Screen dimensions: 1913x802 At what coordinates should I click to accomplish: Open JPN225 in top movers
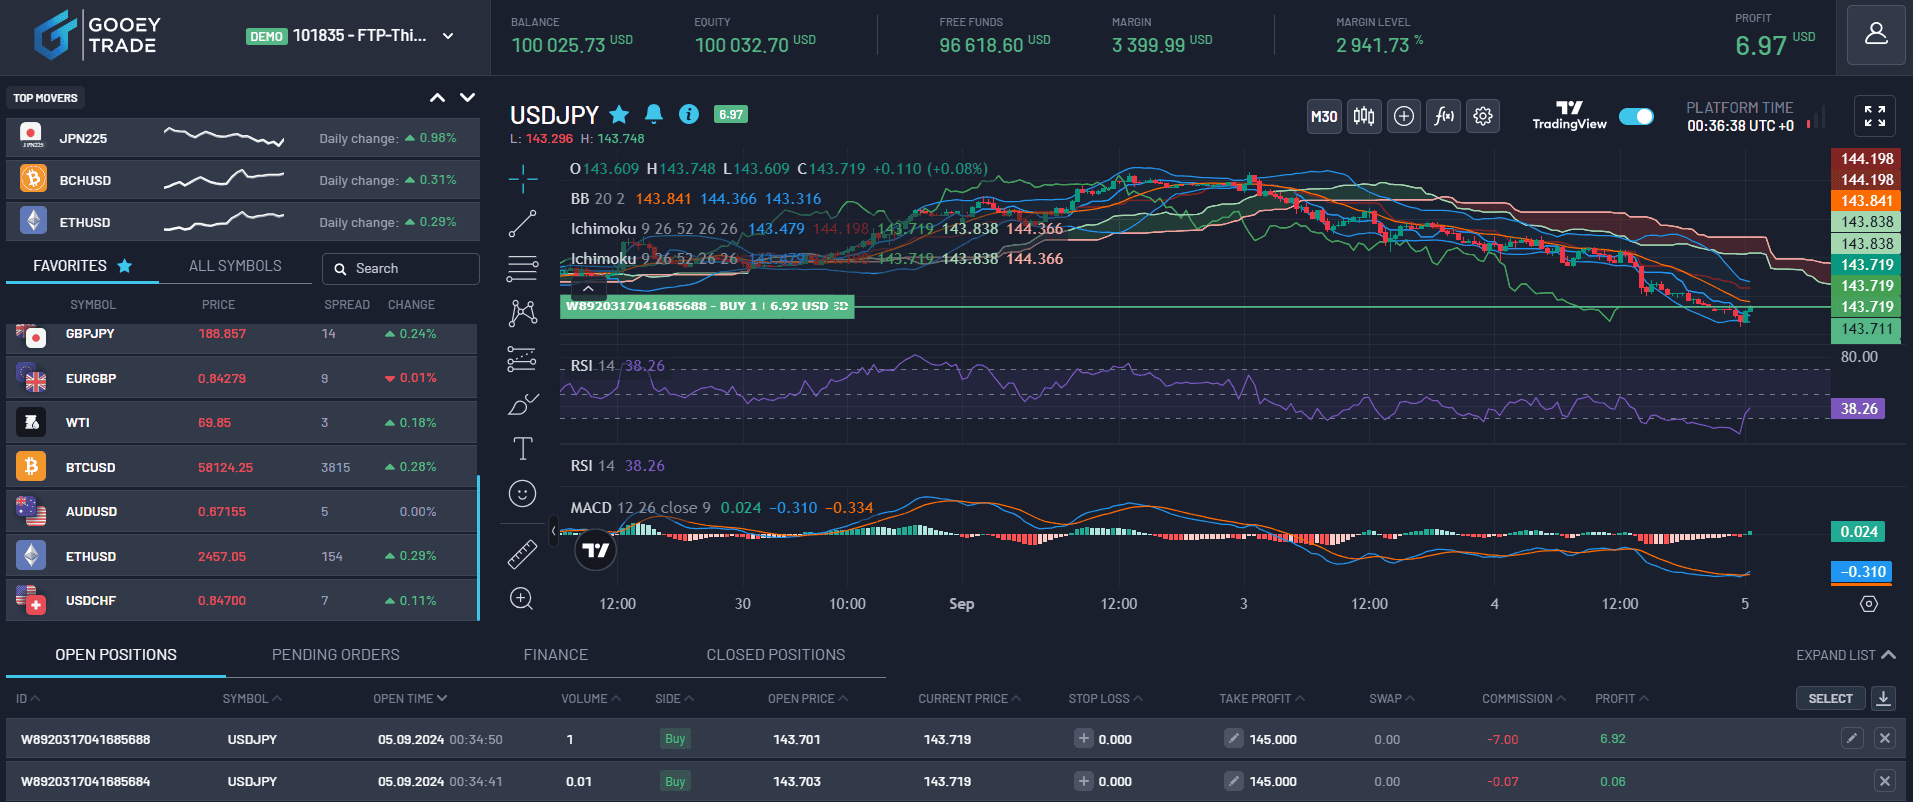[243, 138]
